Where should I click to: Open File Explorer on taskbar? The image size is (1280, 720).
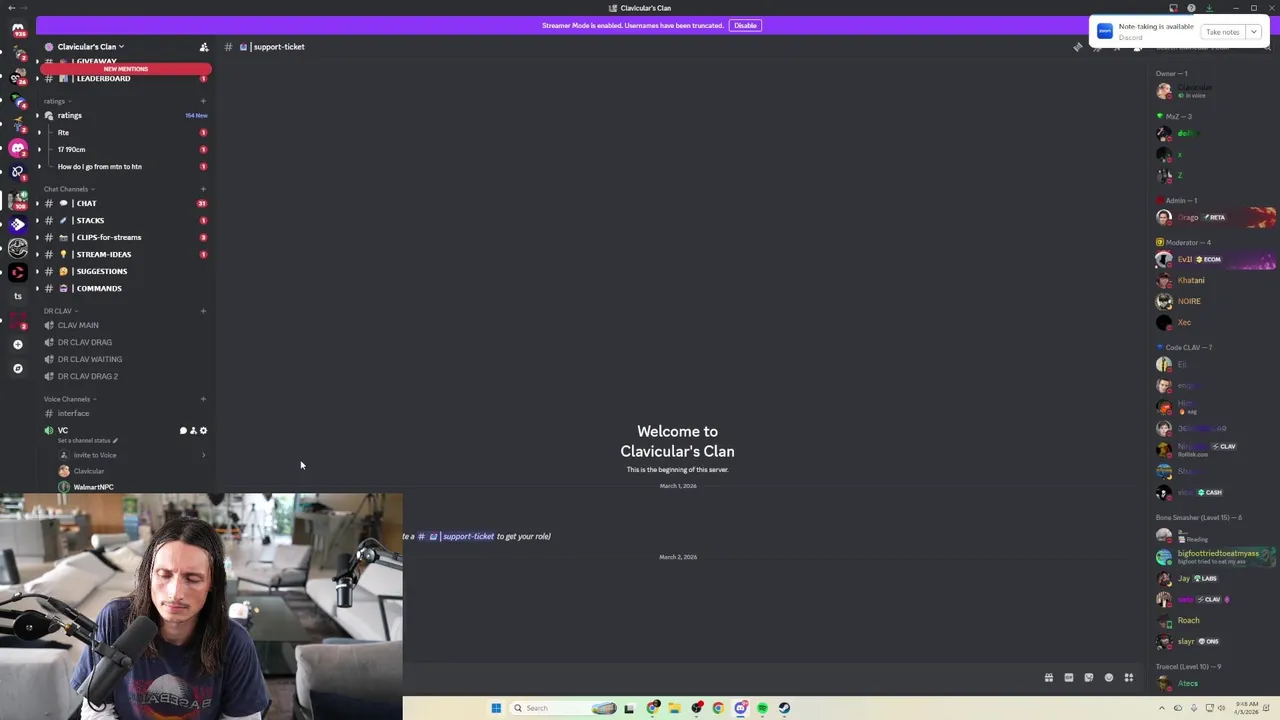[674, 708]
